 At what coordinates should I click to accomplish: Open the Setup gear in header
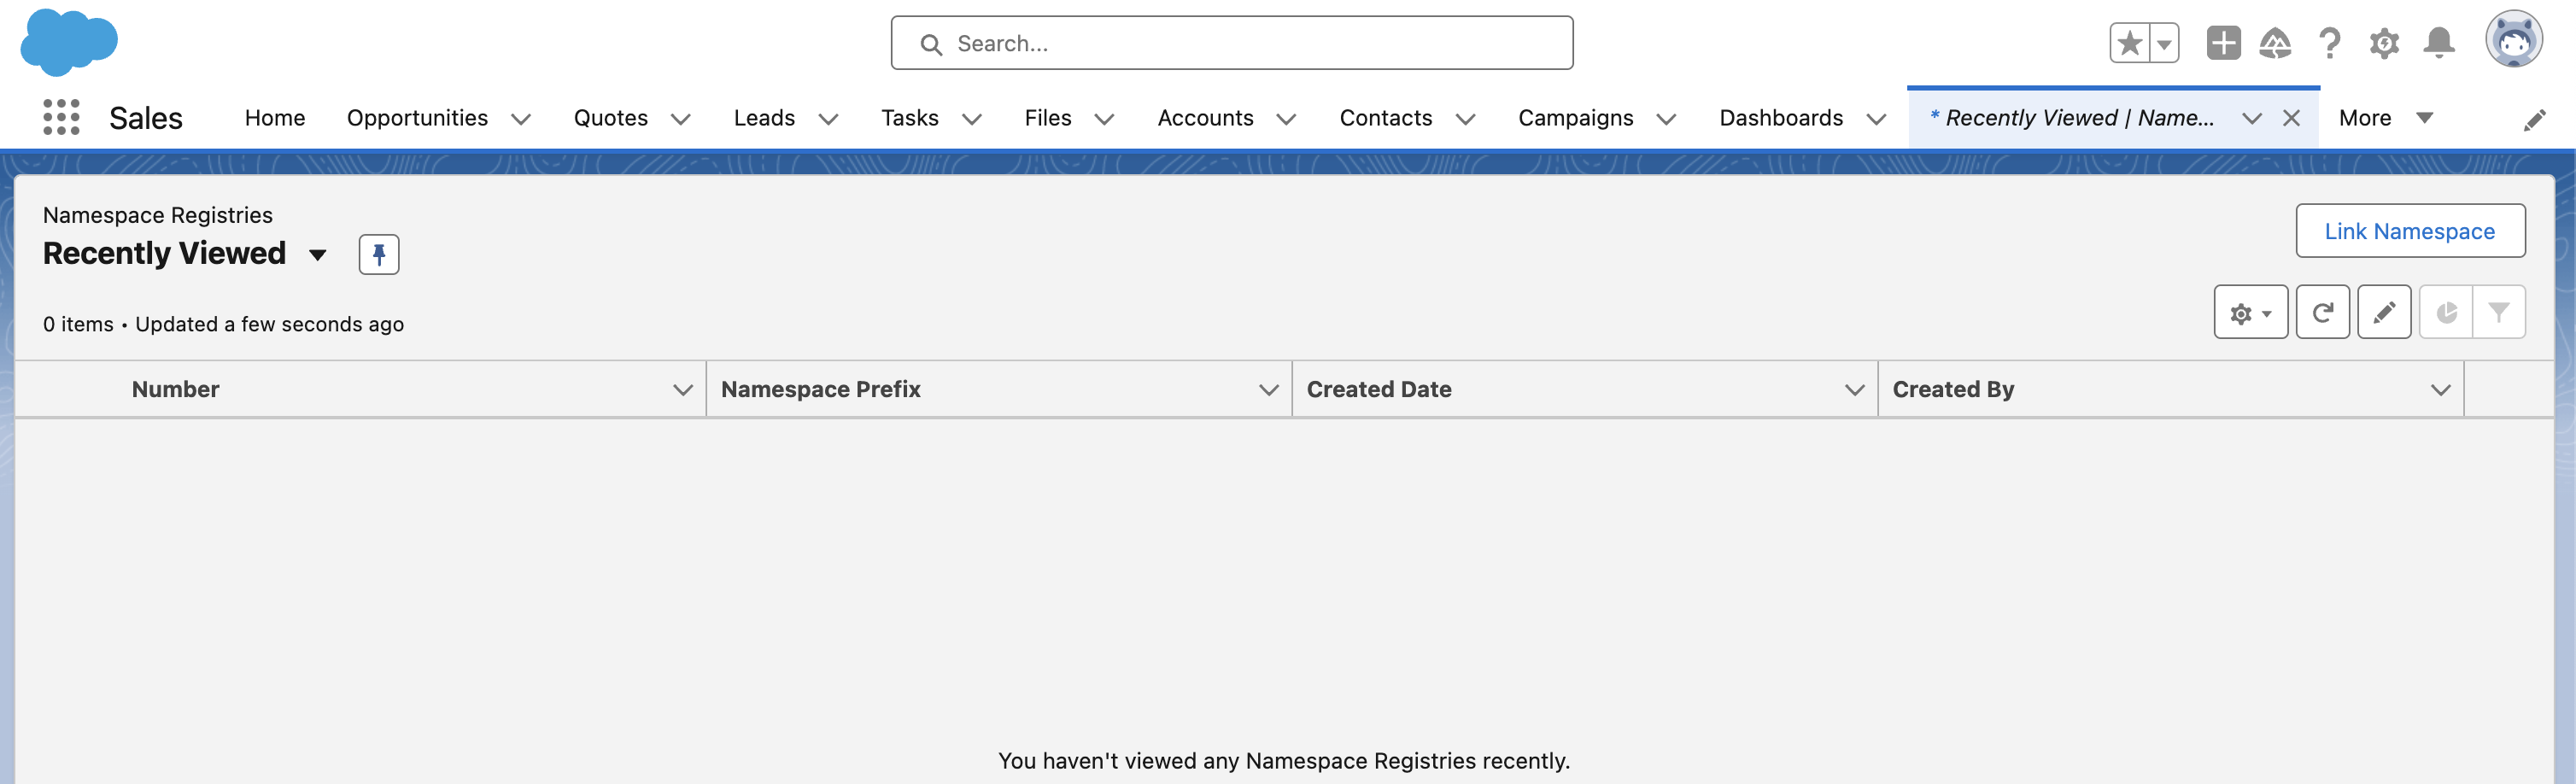[2384, 43]
